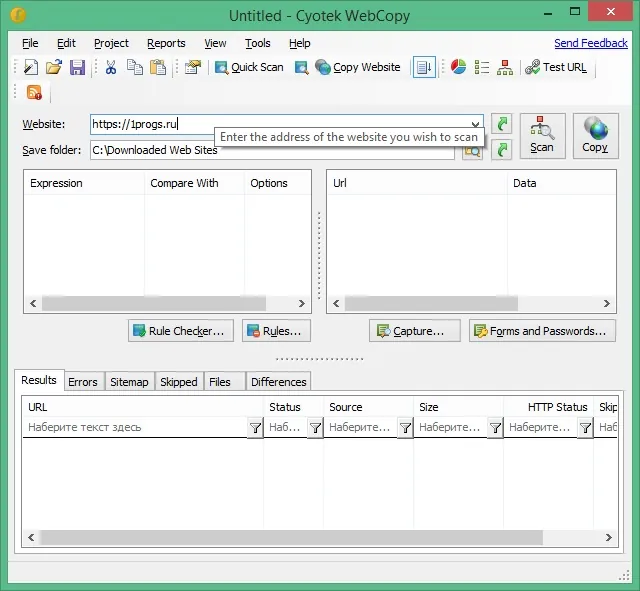Switch to the Sitemap tab
The image size is (640, 591).
129,382
